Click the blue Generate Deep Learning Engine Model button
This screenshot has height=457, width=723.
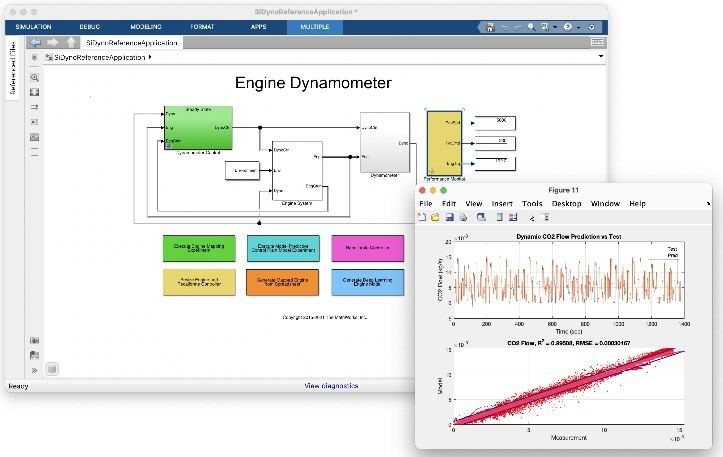coord(367,282)
